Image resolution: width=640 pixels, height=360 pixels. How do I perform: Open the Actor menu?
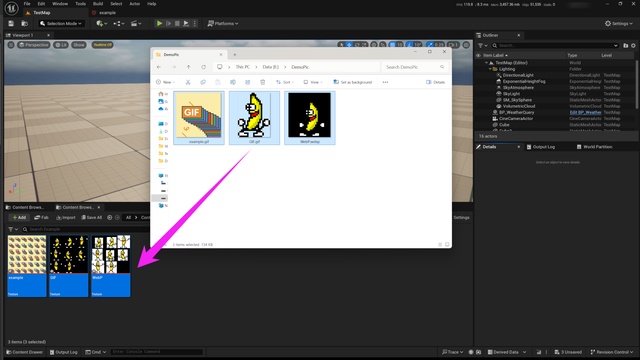click(135, 4)
